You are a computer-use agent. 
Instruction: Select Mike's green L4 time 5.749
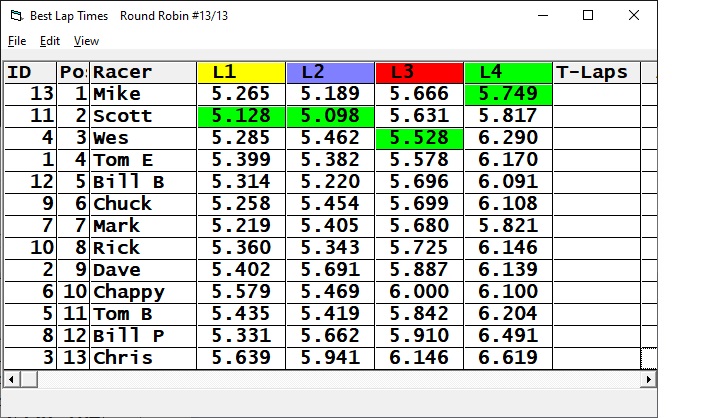(508, 94)
